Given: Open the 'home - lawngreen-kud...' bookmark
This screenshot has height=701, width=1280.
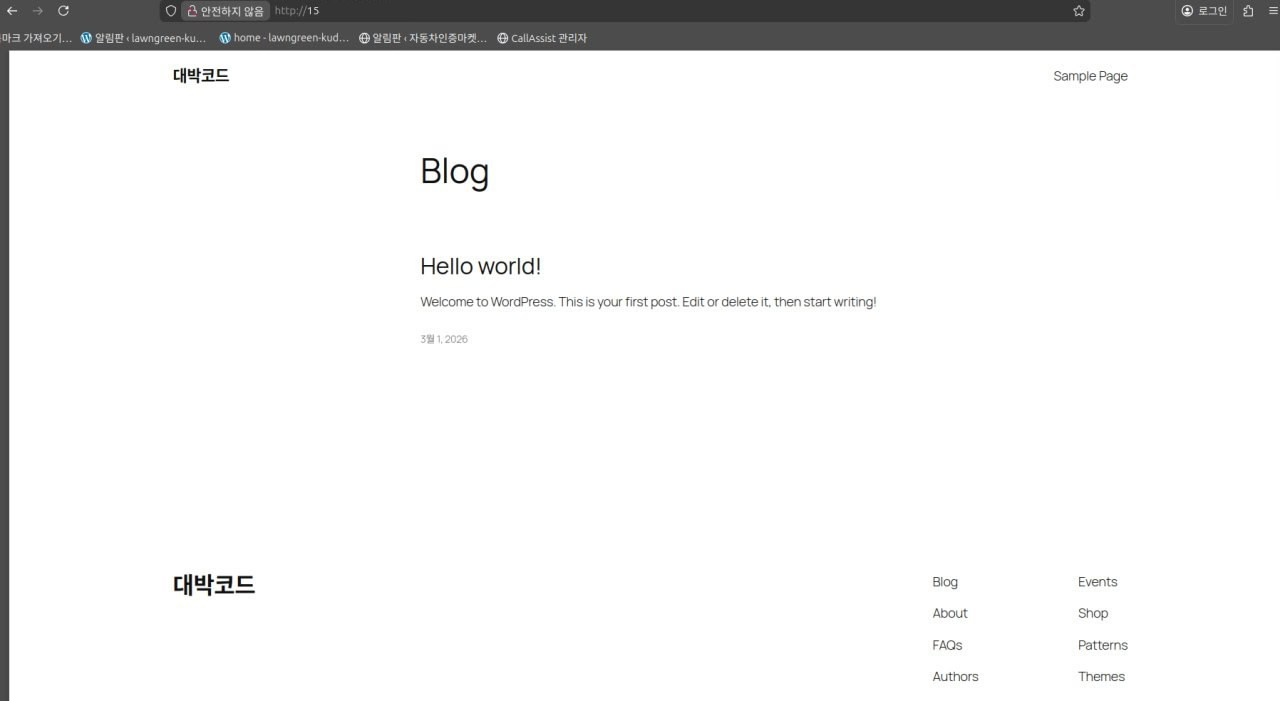Looking at the screenshot, I should [x=284, y=38].
